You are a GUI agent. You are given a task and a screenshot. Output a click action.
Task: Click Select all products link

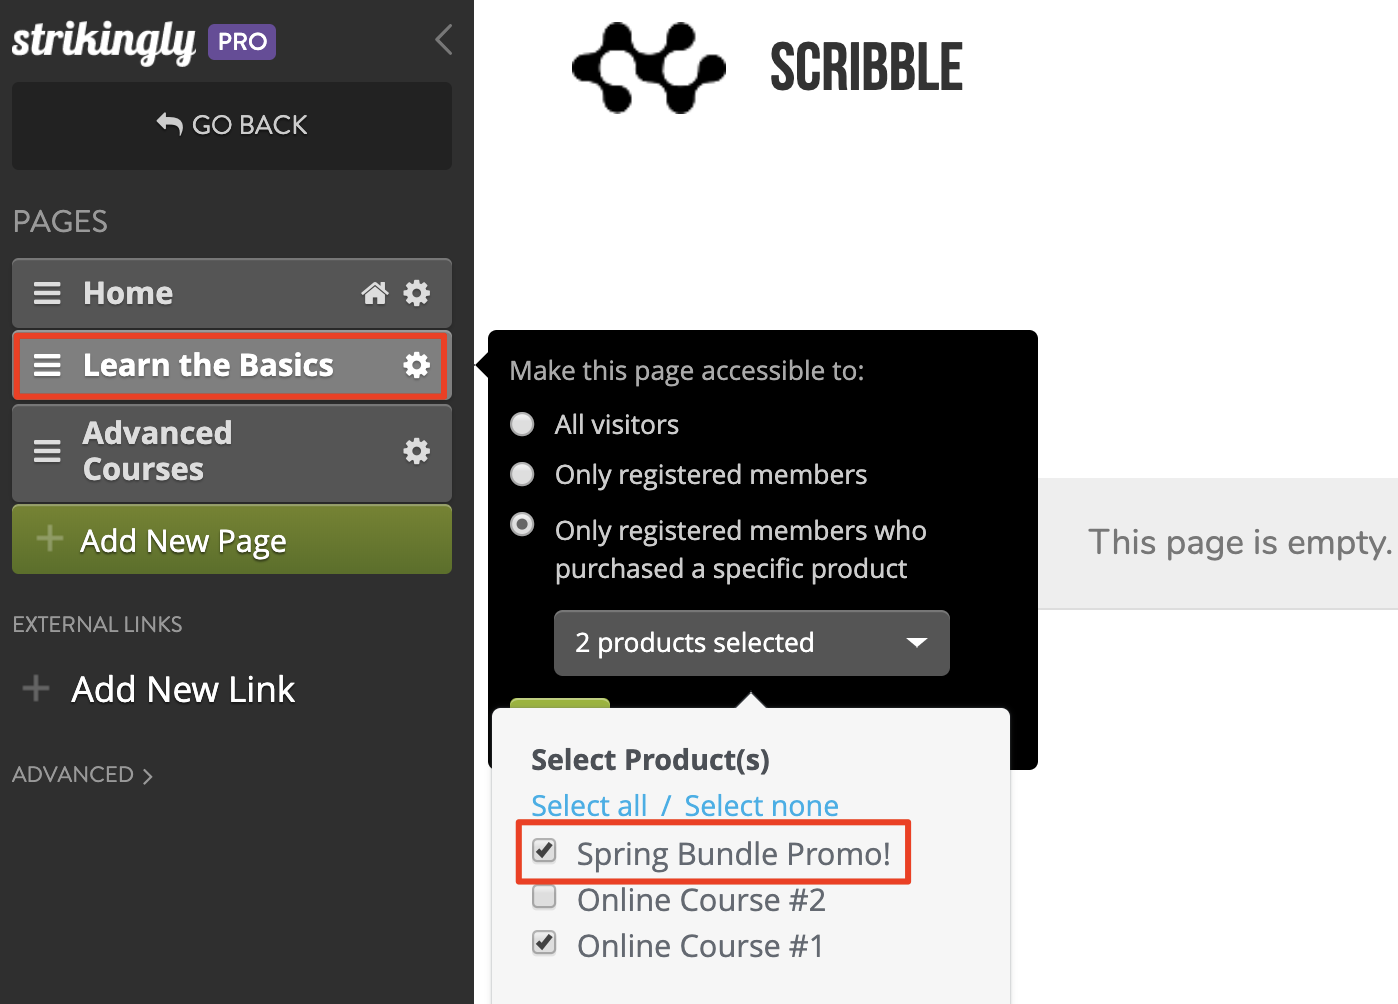pyautogui.click(x=588, y=805)
